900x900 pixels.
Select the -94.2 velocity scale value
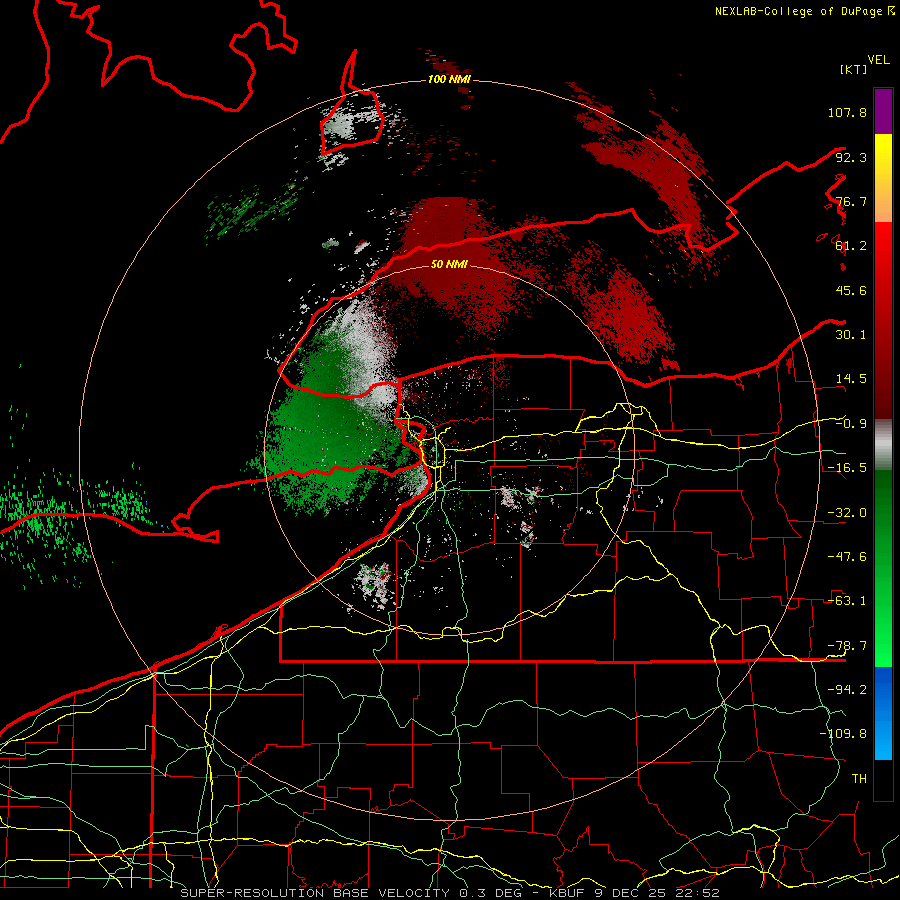(847, 690)
